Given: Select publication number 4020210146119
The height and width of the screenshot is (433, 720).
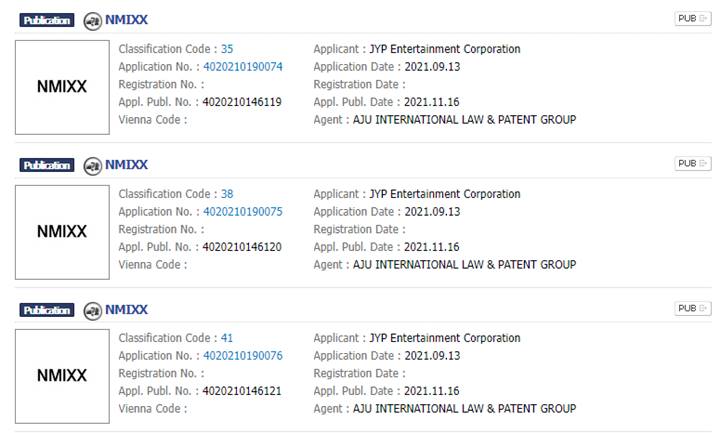Looking at the screenshot, I should [242, 102].
